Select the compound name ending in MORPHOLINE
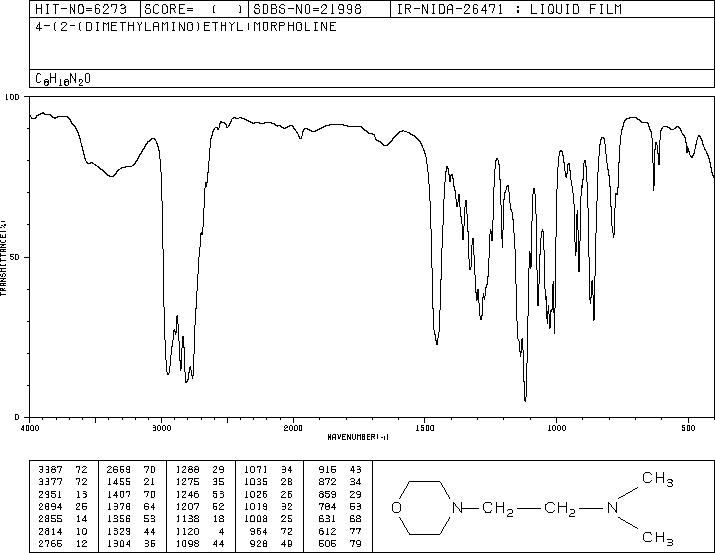 [186, 26]
